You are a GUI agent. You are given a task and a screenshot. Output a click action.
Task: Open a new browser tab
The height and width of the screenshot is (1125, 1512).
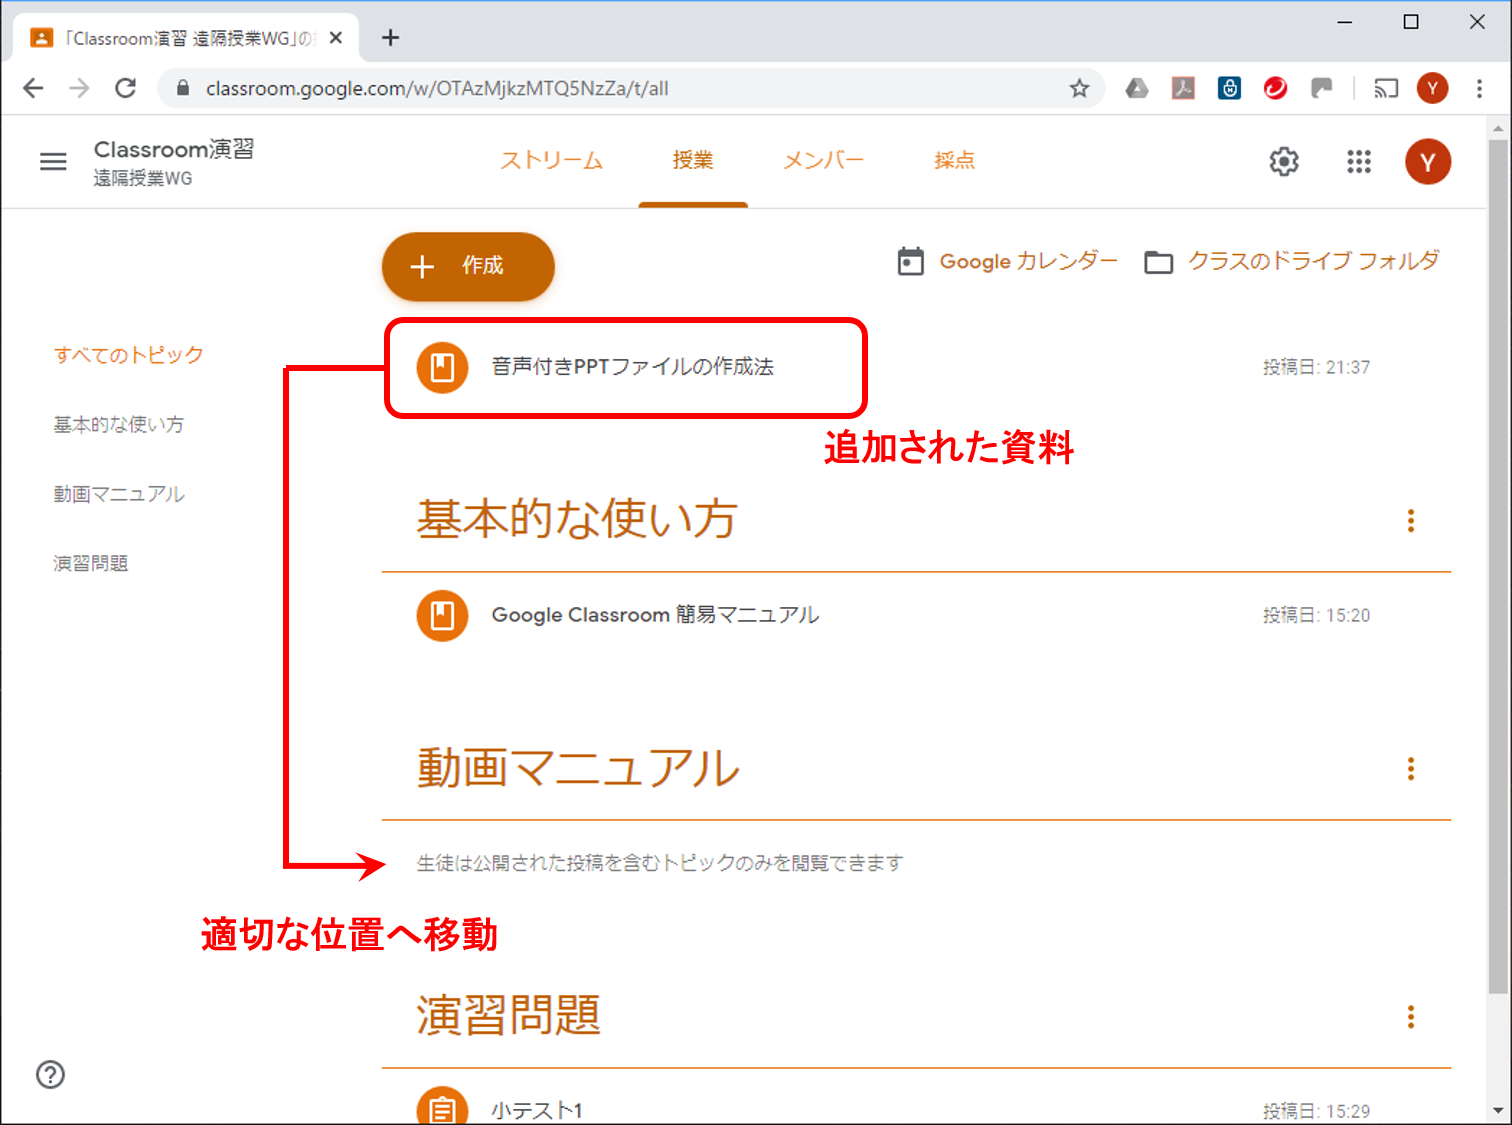(x=390, y=38)
